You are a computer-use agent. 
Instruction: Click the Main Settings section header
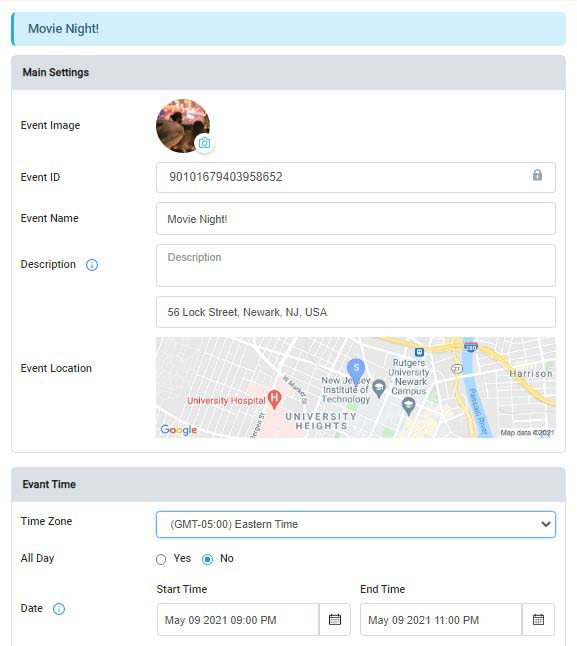pyautogui.click(x=288, y=73)
